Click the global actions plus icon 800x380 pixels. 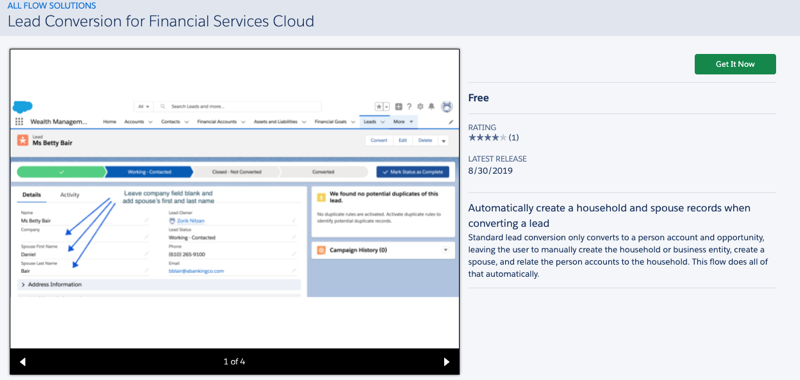point(398,107)
